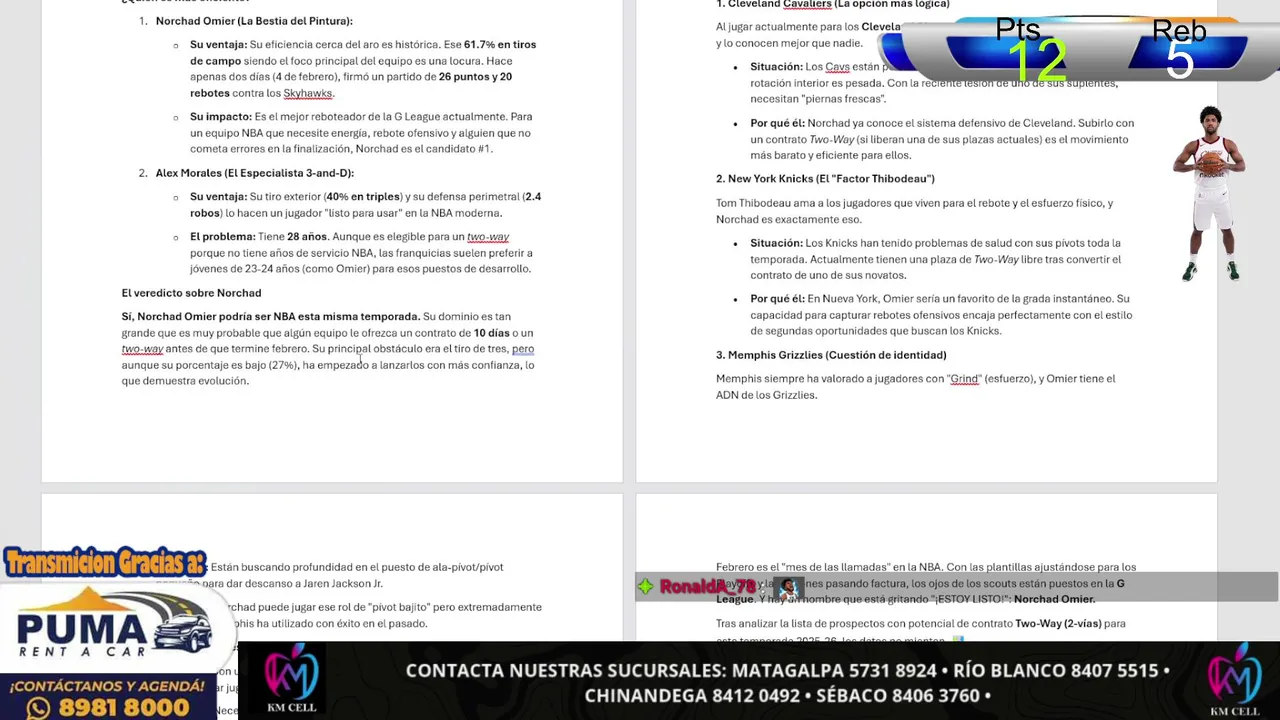Image resolution: width=1280 pixels, height=720 pixels.
Task: Click the left KM Cell logo
Action: click(x=292, y=680)
